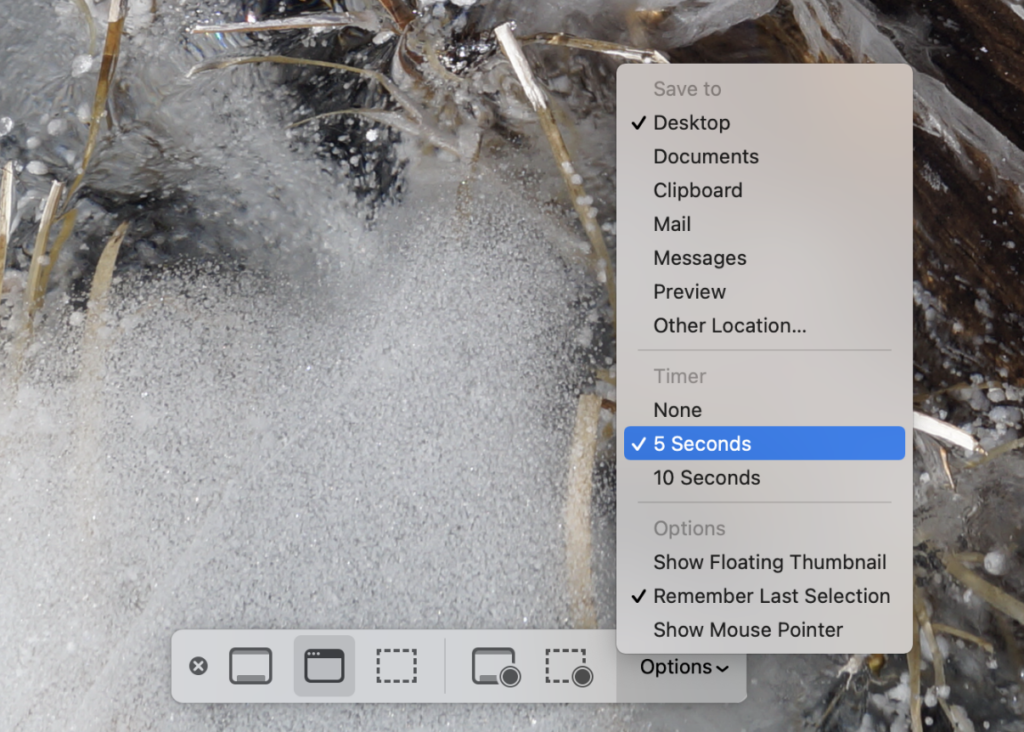
Task: Disable Remember Last Selection option
Action: click(764, 596)
